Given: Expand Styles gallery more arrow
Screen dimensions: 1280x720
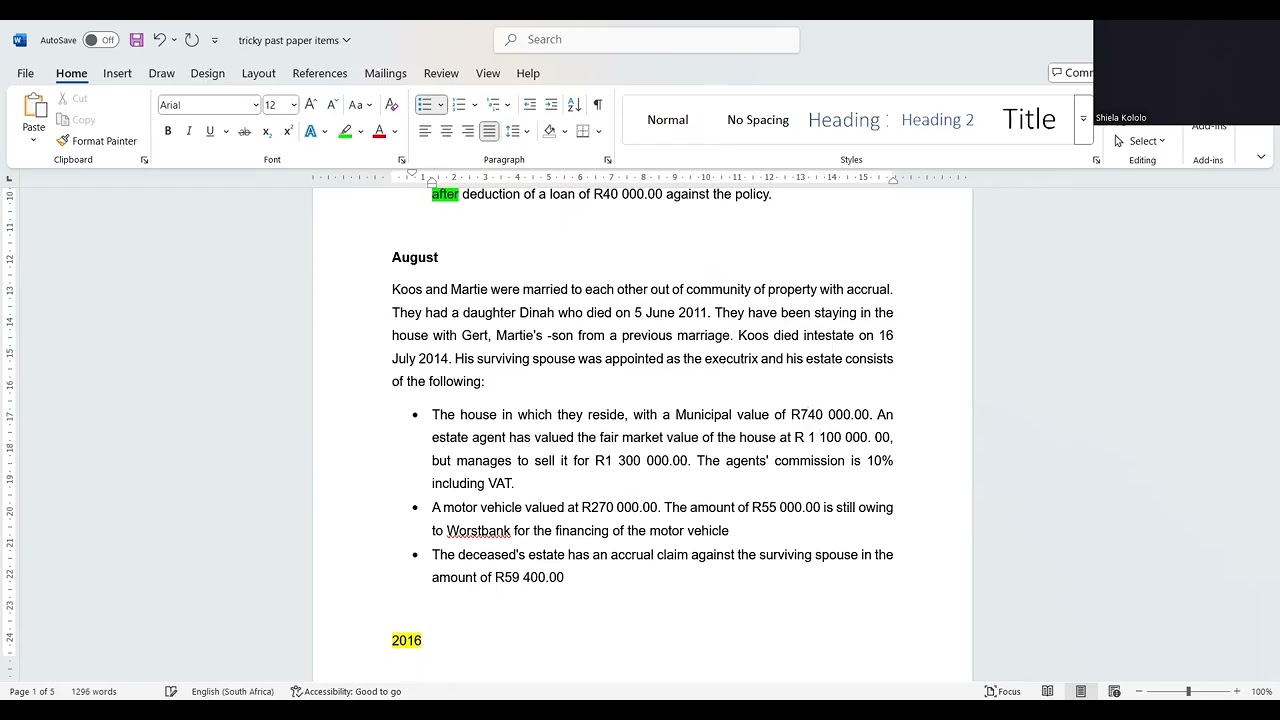Looking at the screenshot, I should point(1082,119).
